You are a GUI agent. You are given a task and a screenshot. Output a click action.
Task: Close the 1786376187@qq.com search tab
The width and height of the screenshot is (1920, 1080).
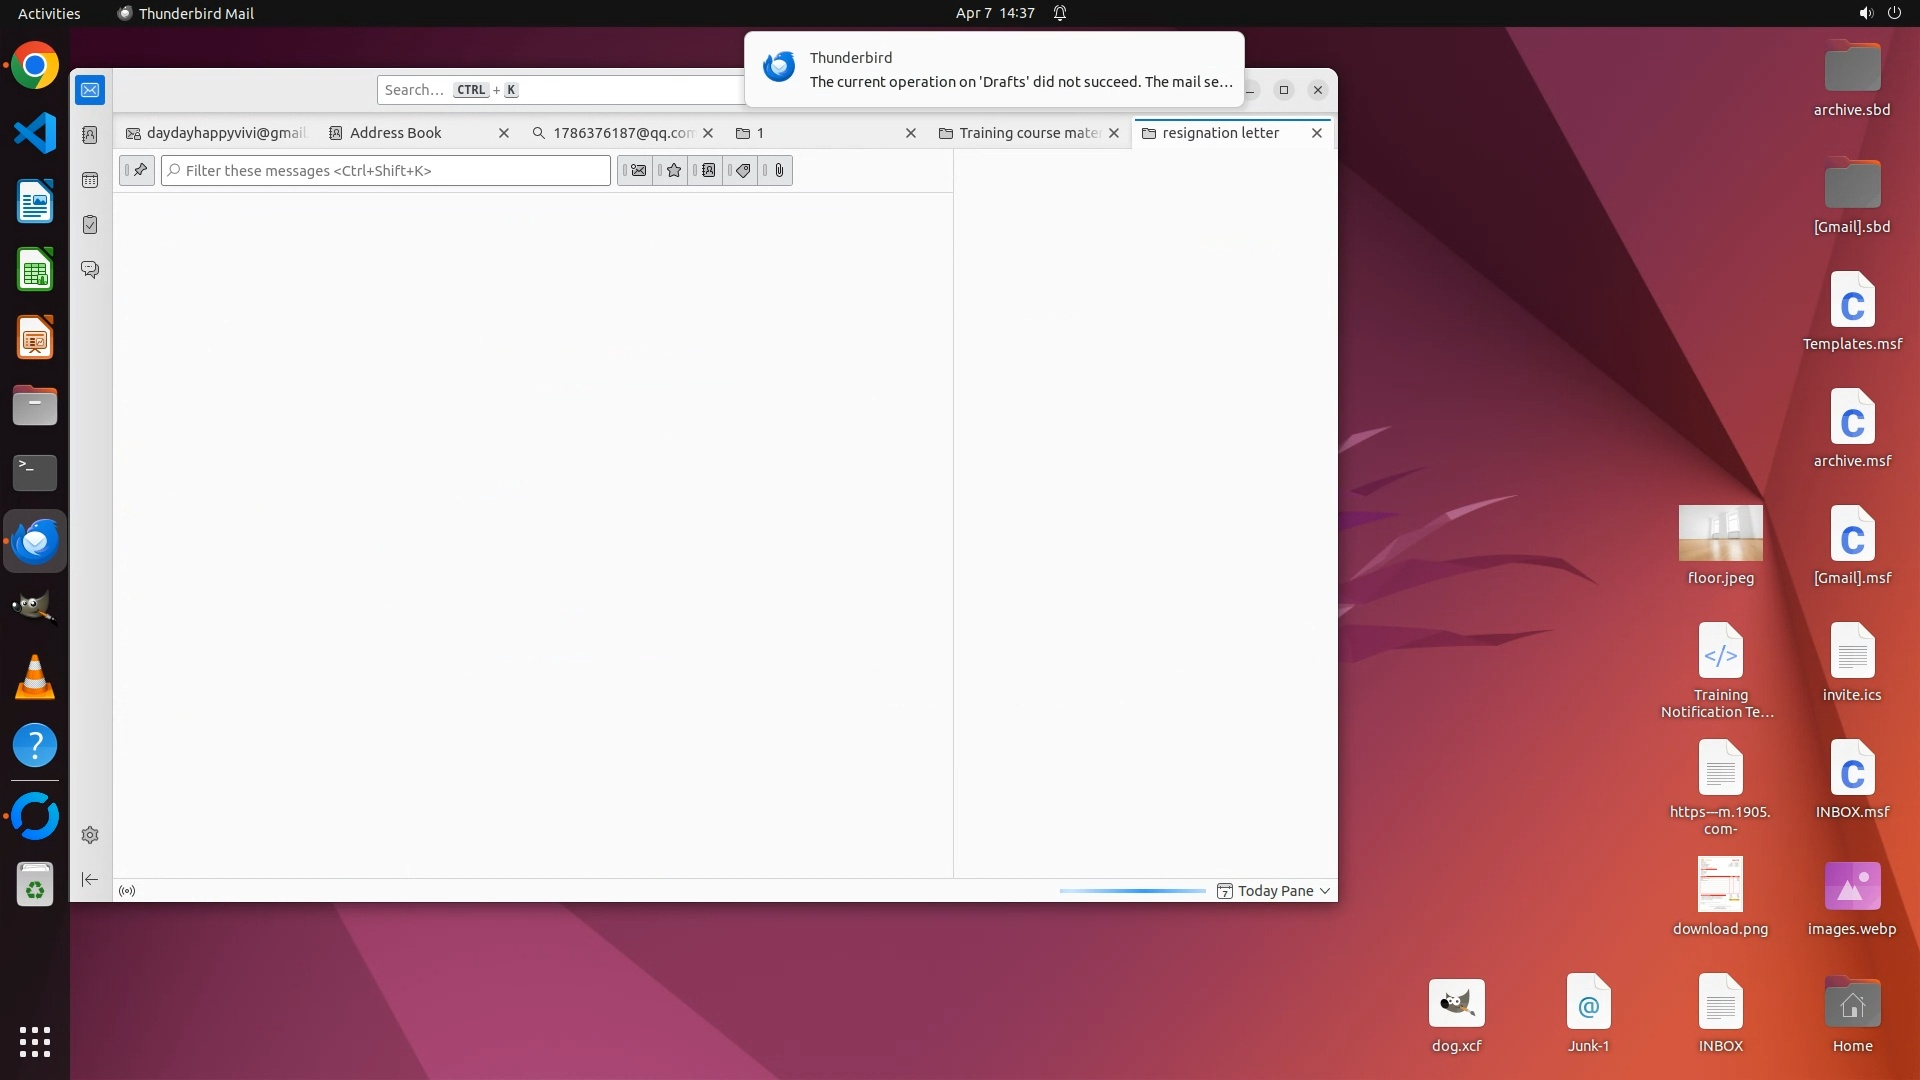tap(708, 133)
